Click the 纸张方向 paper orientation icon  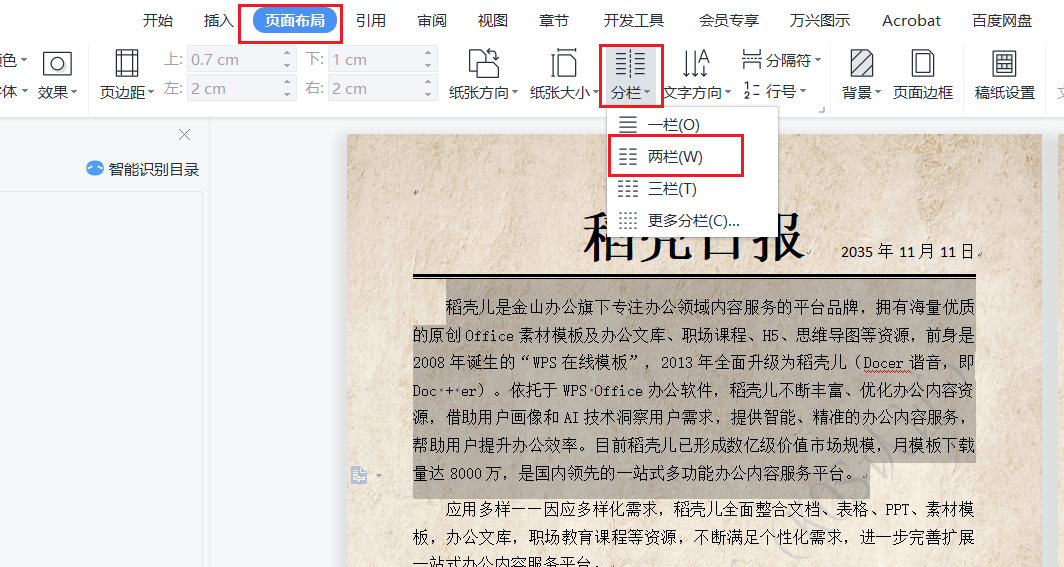484,64
